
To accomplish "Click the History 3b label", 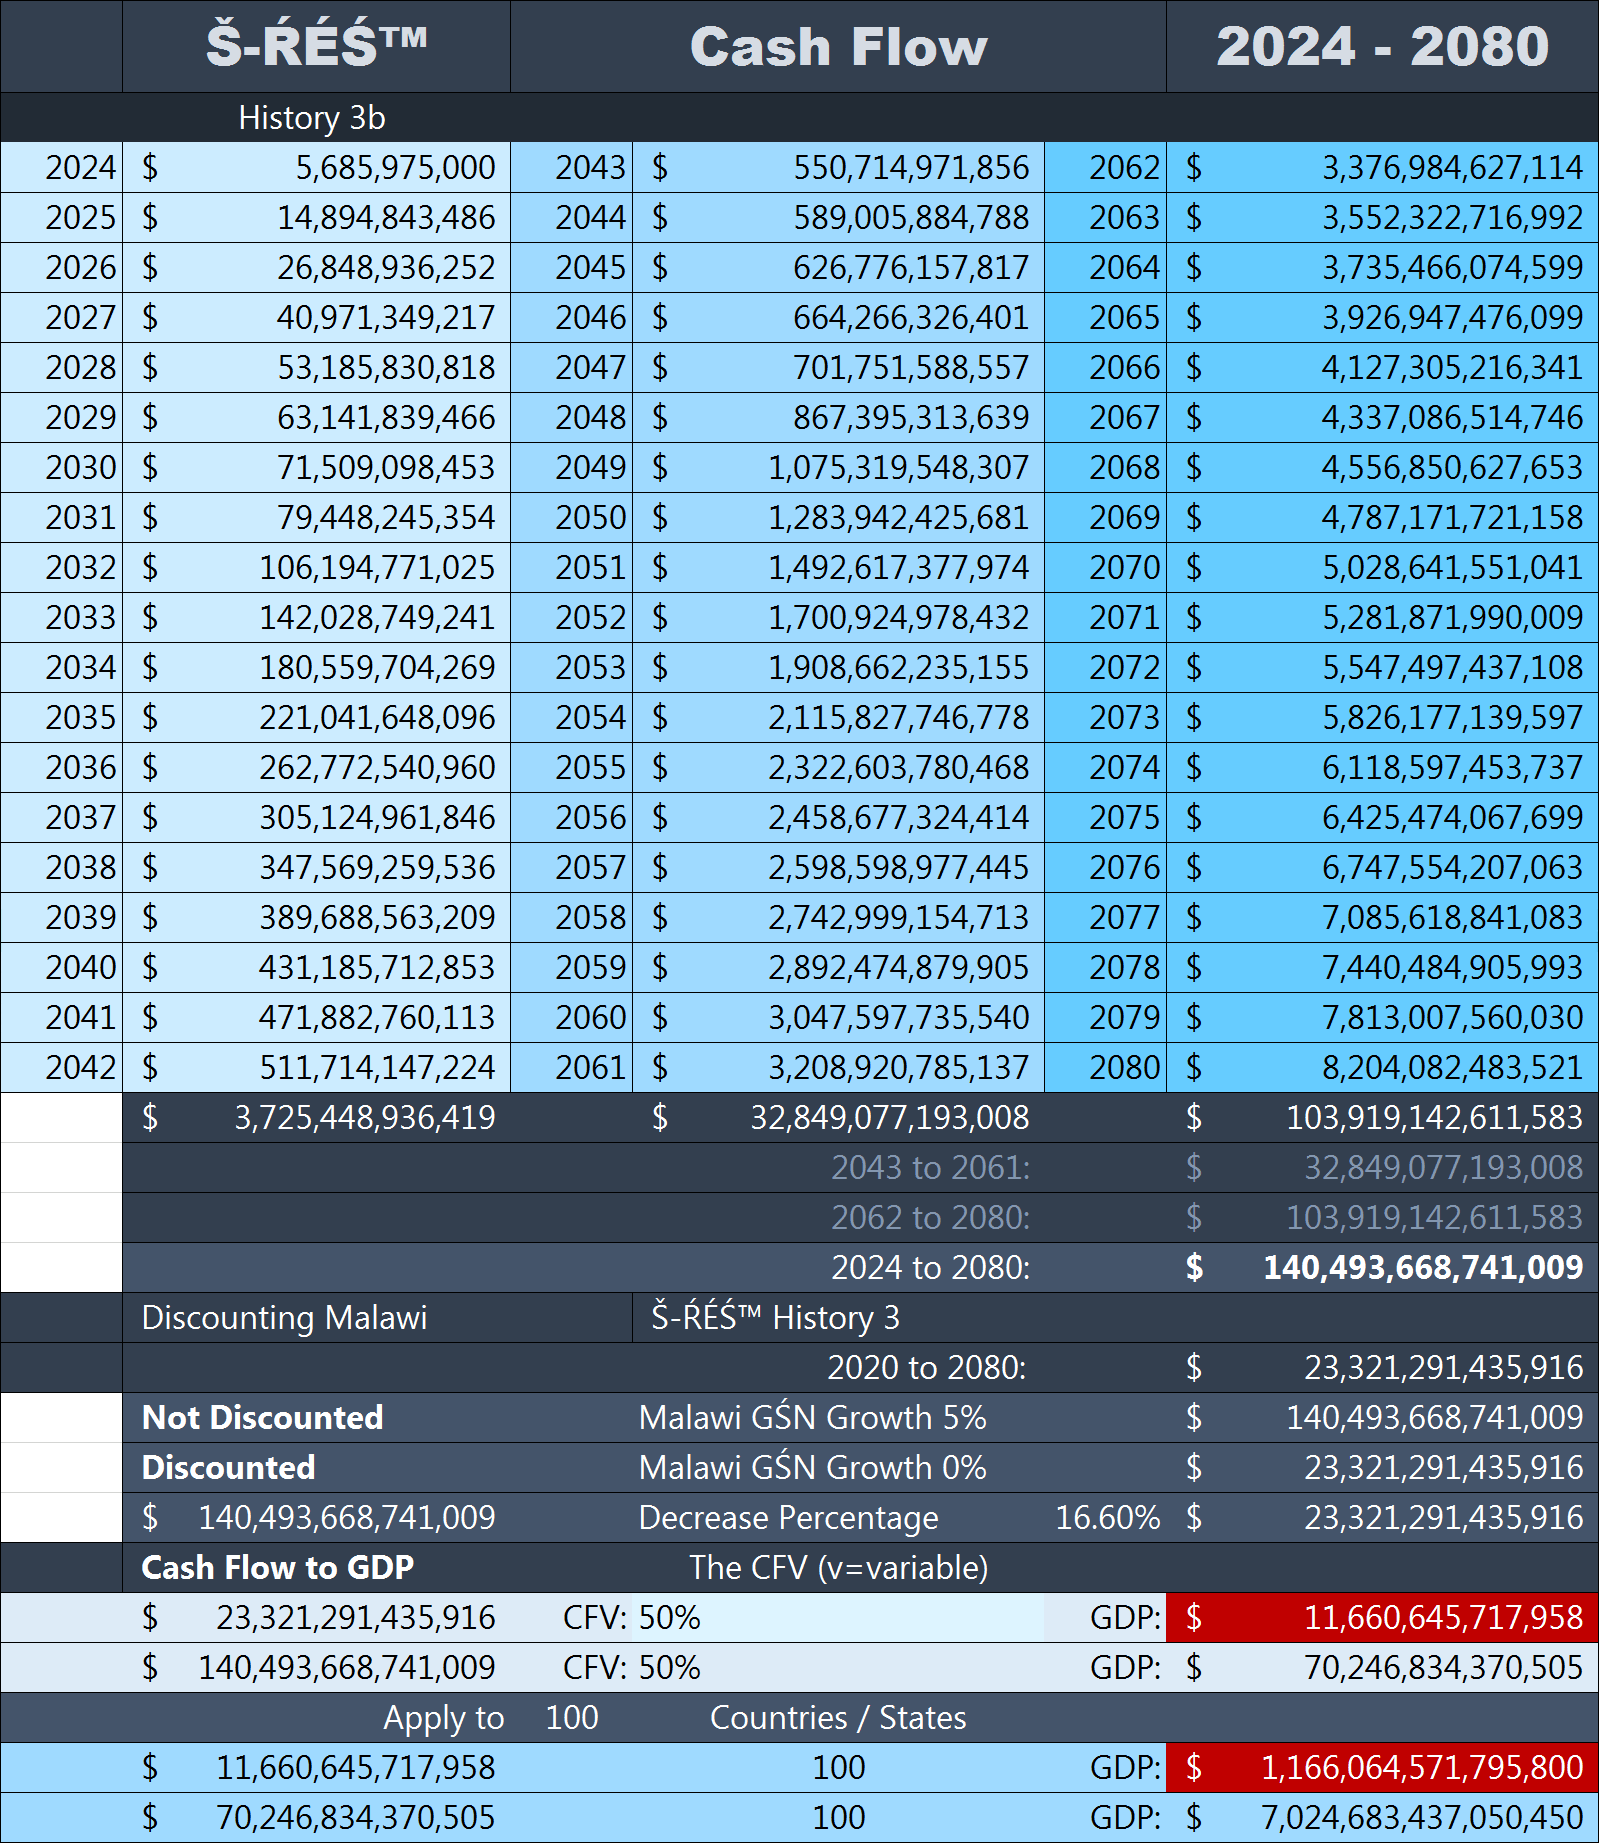I will click(x=311, y=118).
